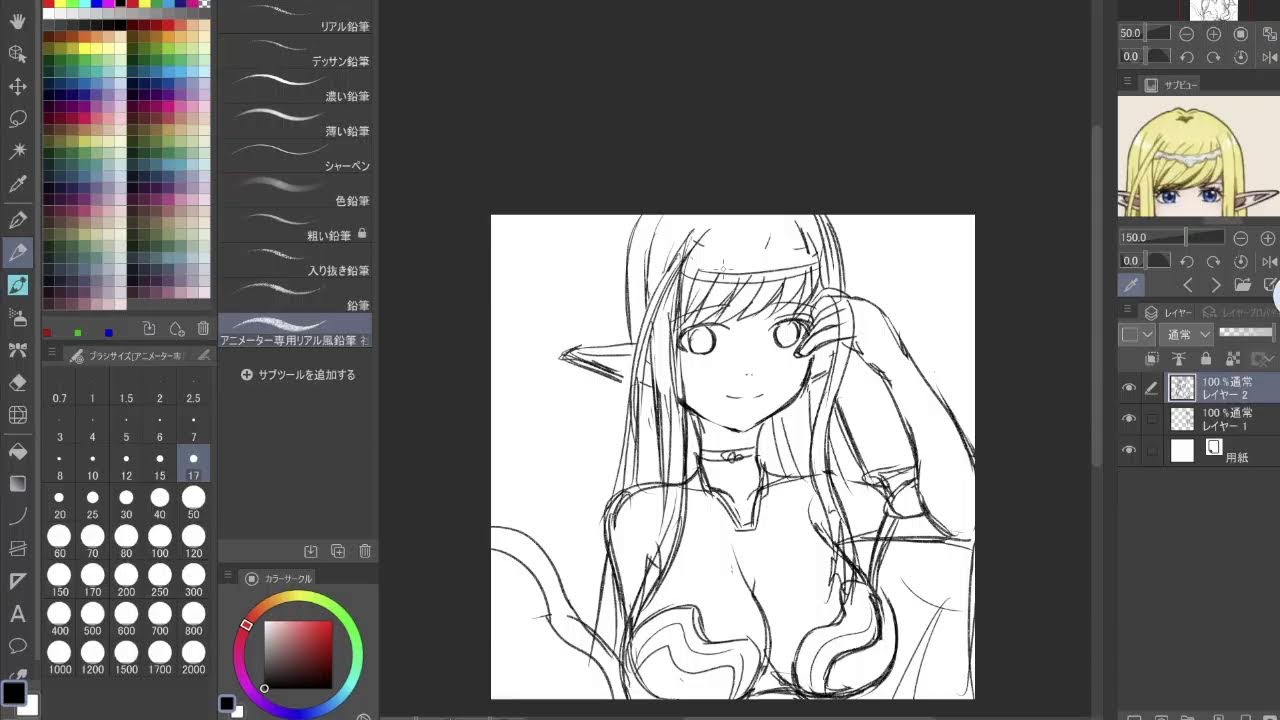Open the 通常 blending mode dropdown

[1188, 335]
